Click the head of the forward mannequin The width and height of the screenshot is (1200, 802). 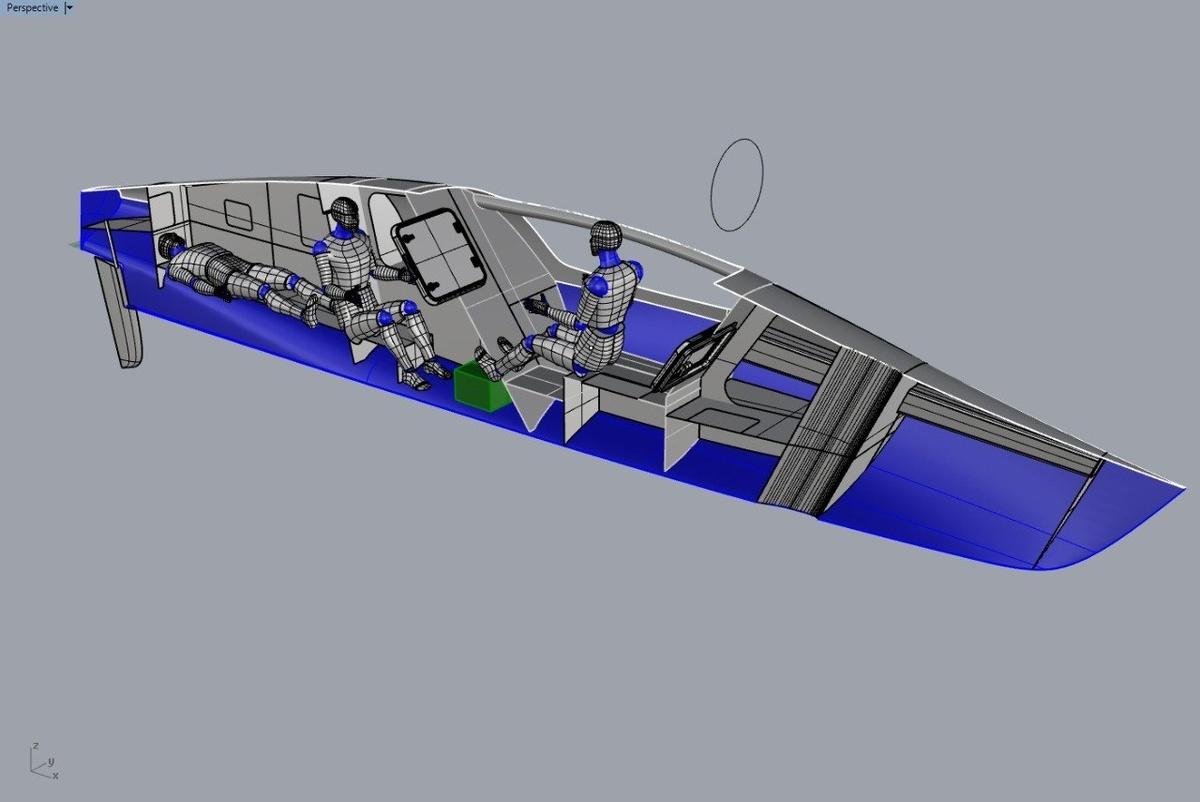coord(605,237)
